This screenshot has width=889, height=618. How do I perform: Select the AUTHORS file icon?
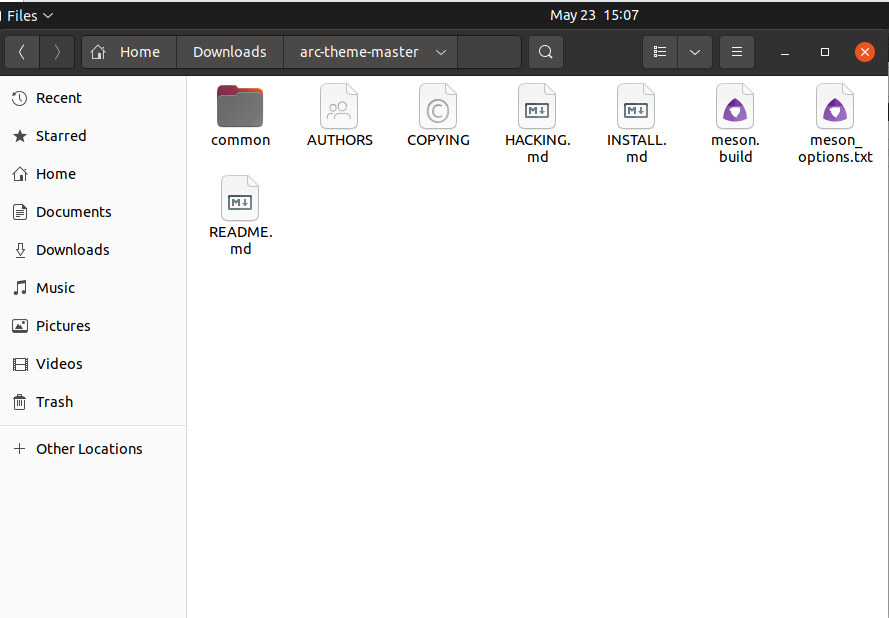339,106
